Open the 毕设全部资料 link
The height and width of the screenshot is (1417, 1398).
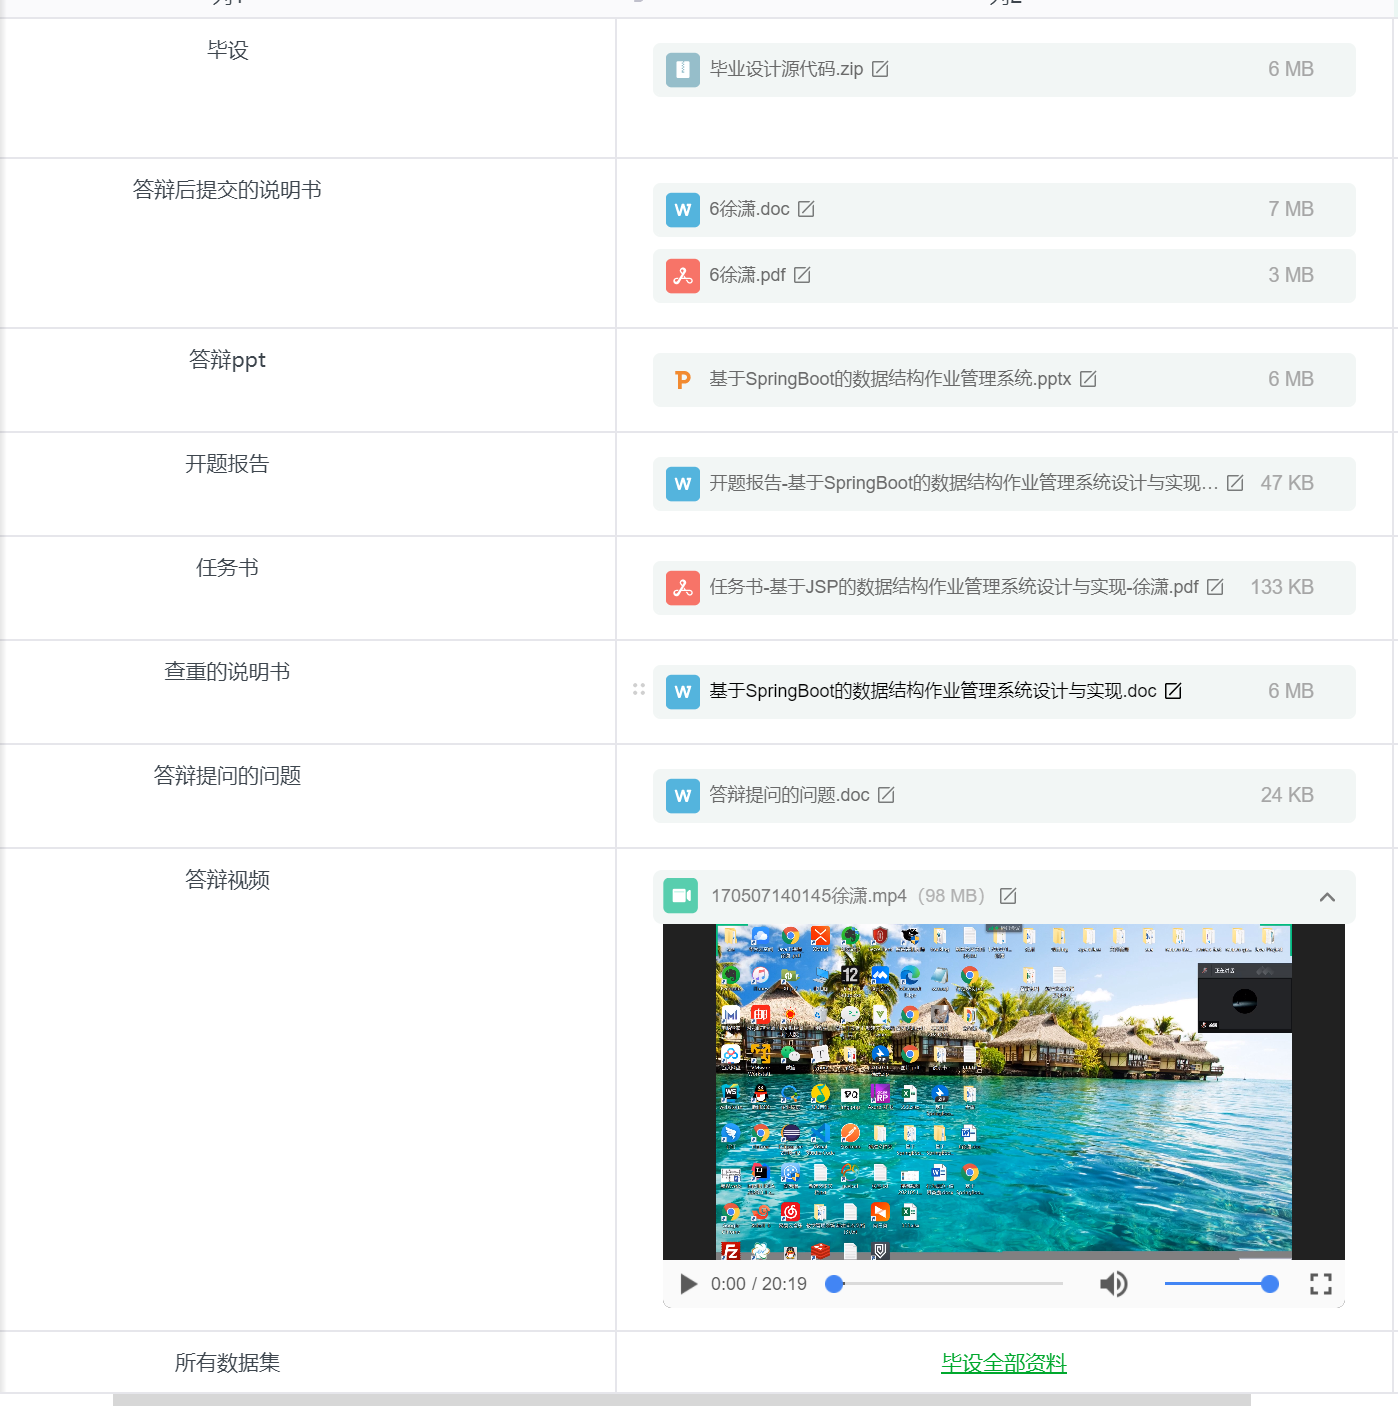(1004, 1363)
